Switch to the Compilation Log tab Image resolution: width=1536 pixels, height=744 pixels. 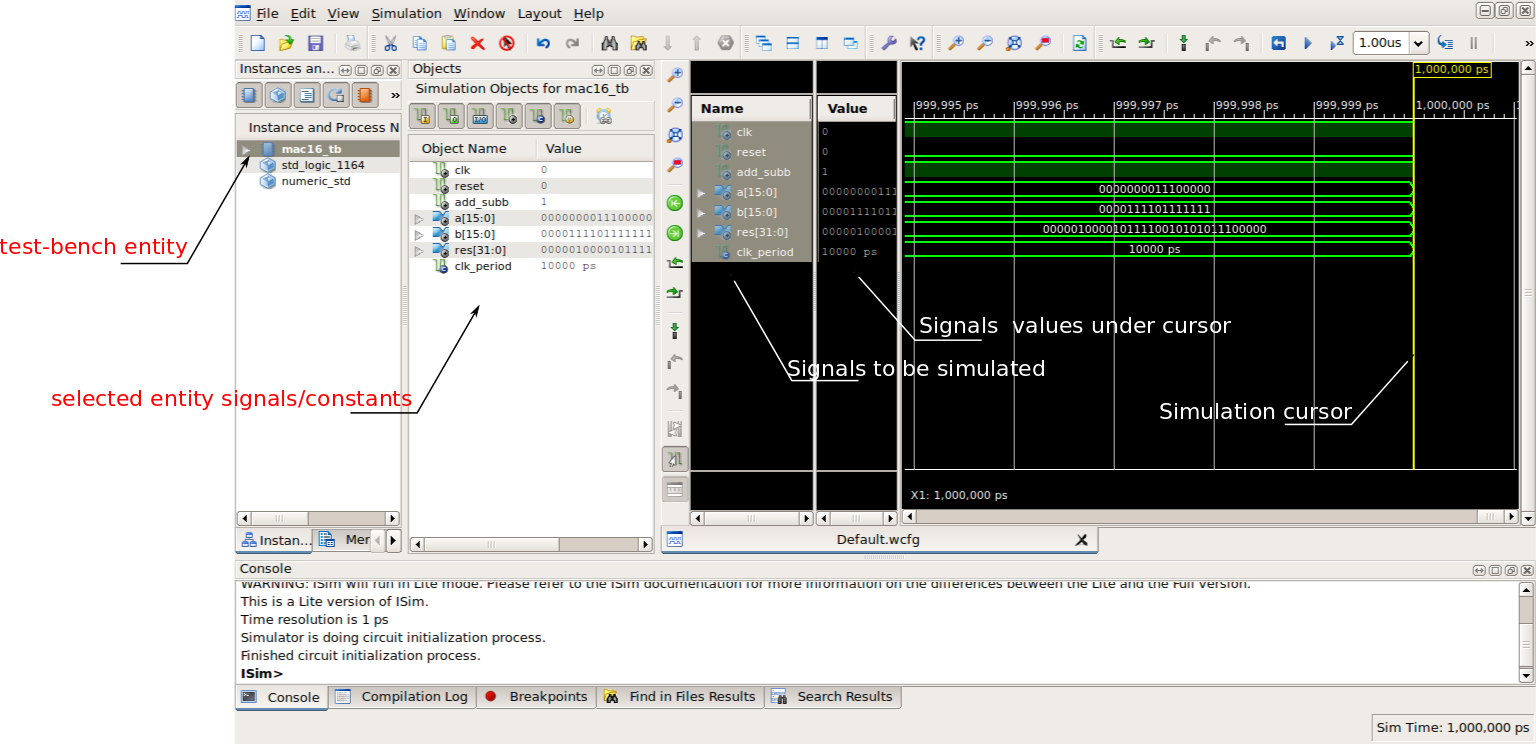(x=402, y=697)
